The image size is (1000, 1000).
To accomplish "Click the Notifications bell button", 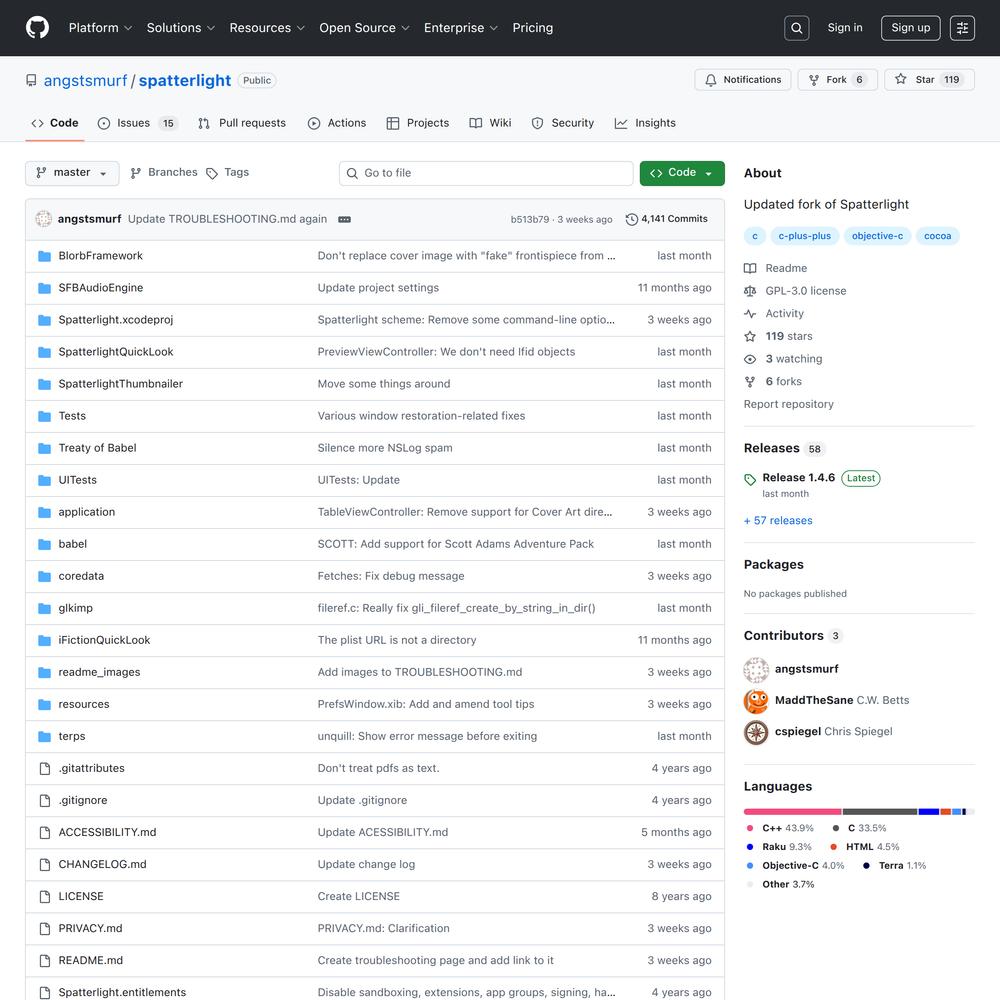I will pos(743,80).
